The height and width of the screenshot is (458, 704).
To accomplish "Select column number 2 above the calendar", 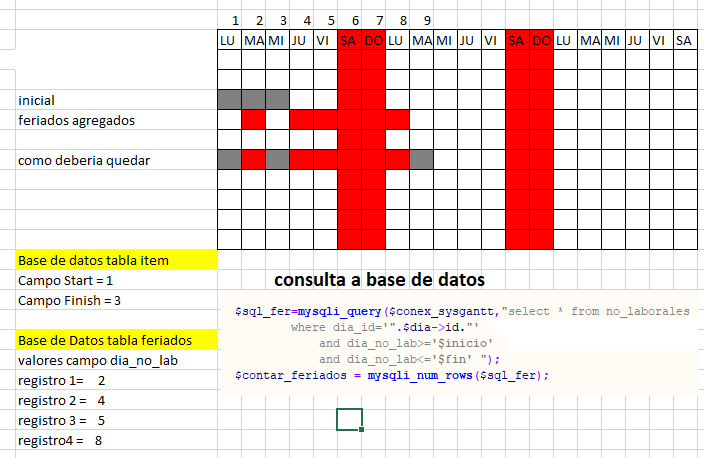I will coord(254,20).
